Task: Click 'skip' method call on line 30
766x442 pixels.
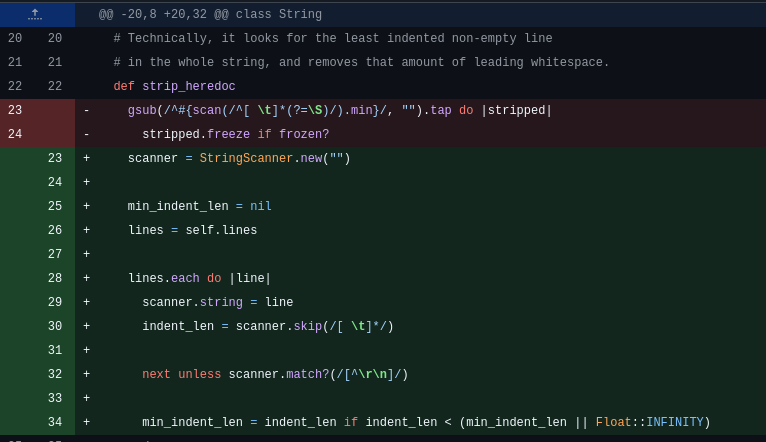Action: (308, 326)
